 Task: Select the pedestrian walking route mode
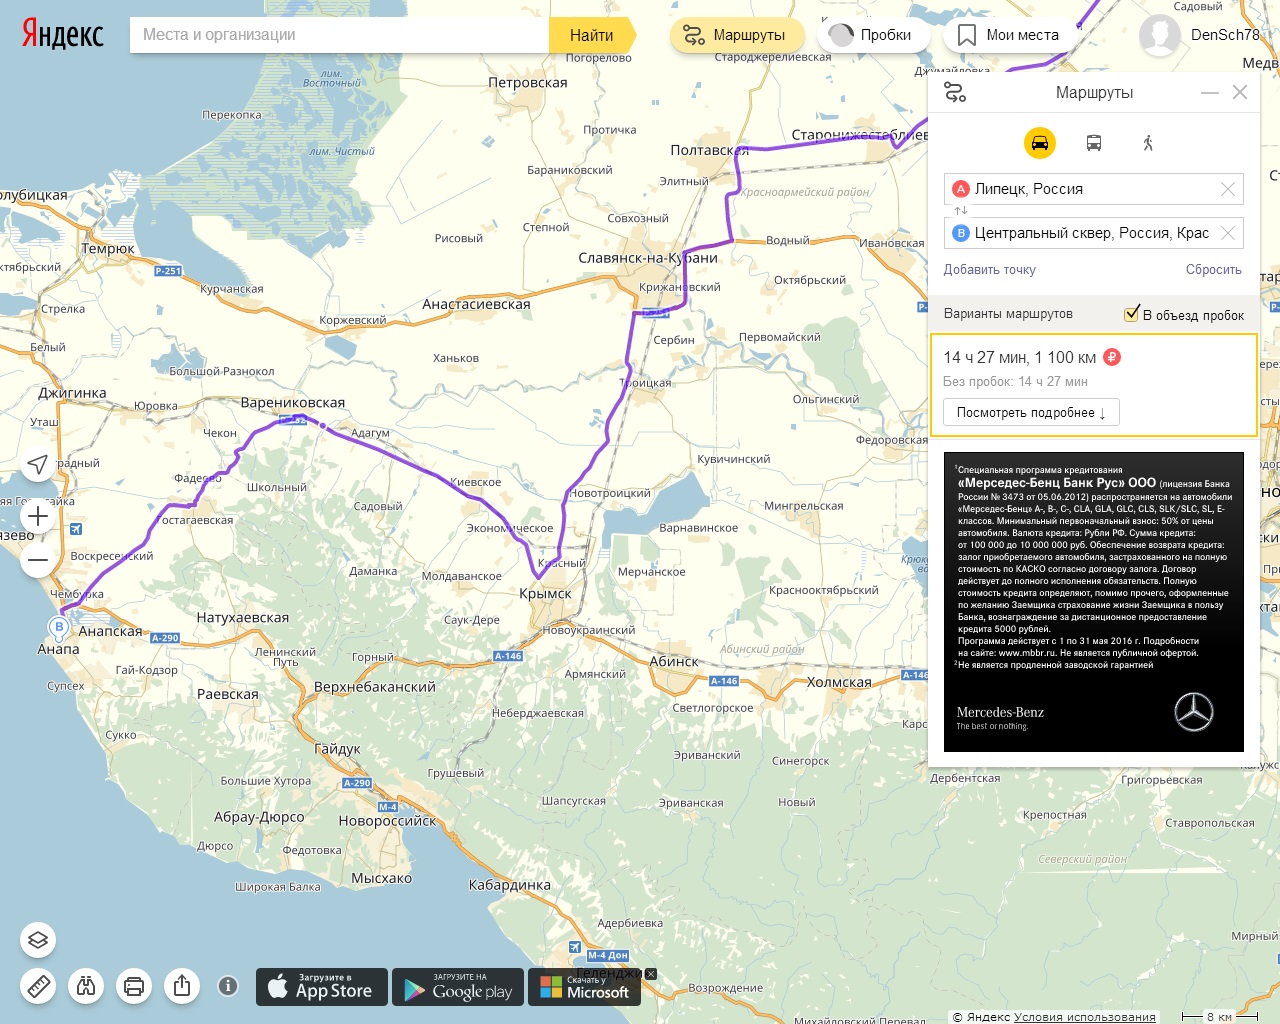(x=1148, y=143)
